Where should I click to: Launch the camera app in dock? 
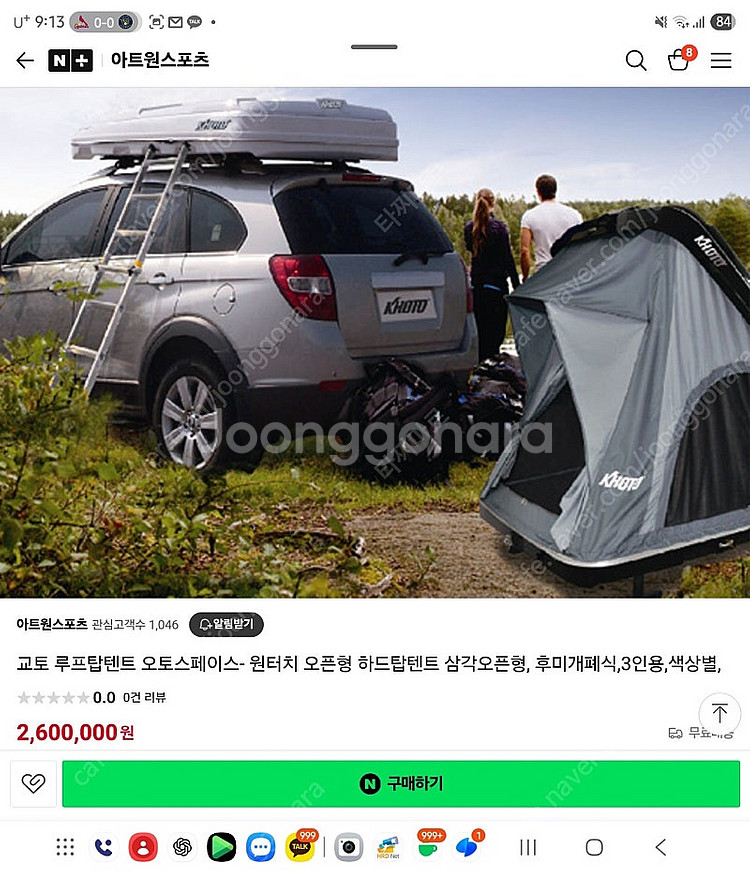point(349,847)
